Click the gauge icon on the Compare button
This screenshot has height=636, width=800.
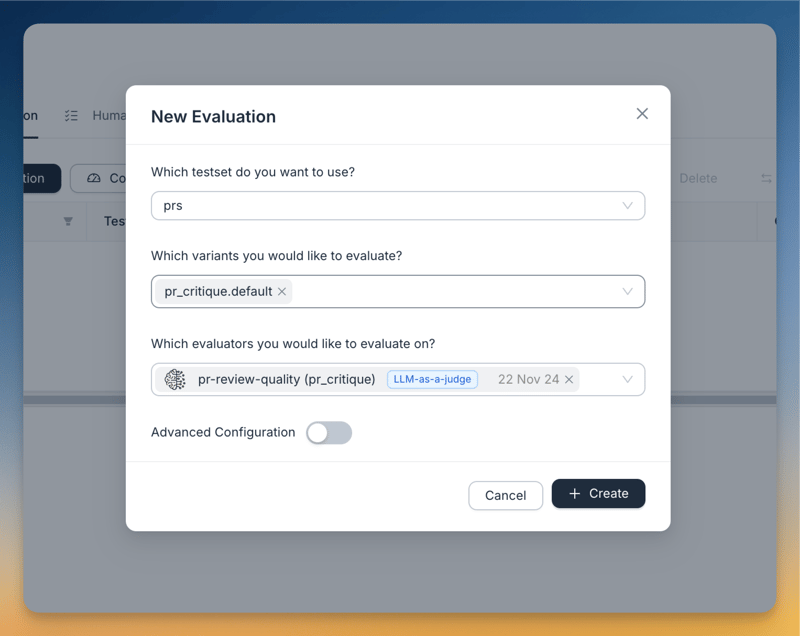click(x=96, y=178)
